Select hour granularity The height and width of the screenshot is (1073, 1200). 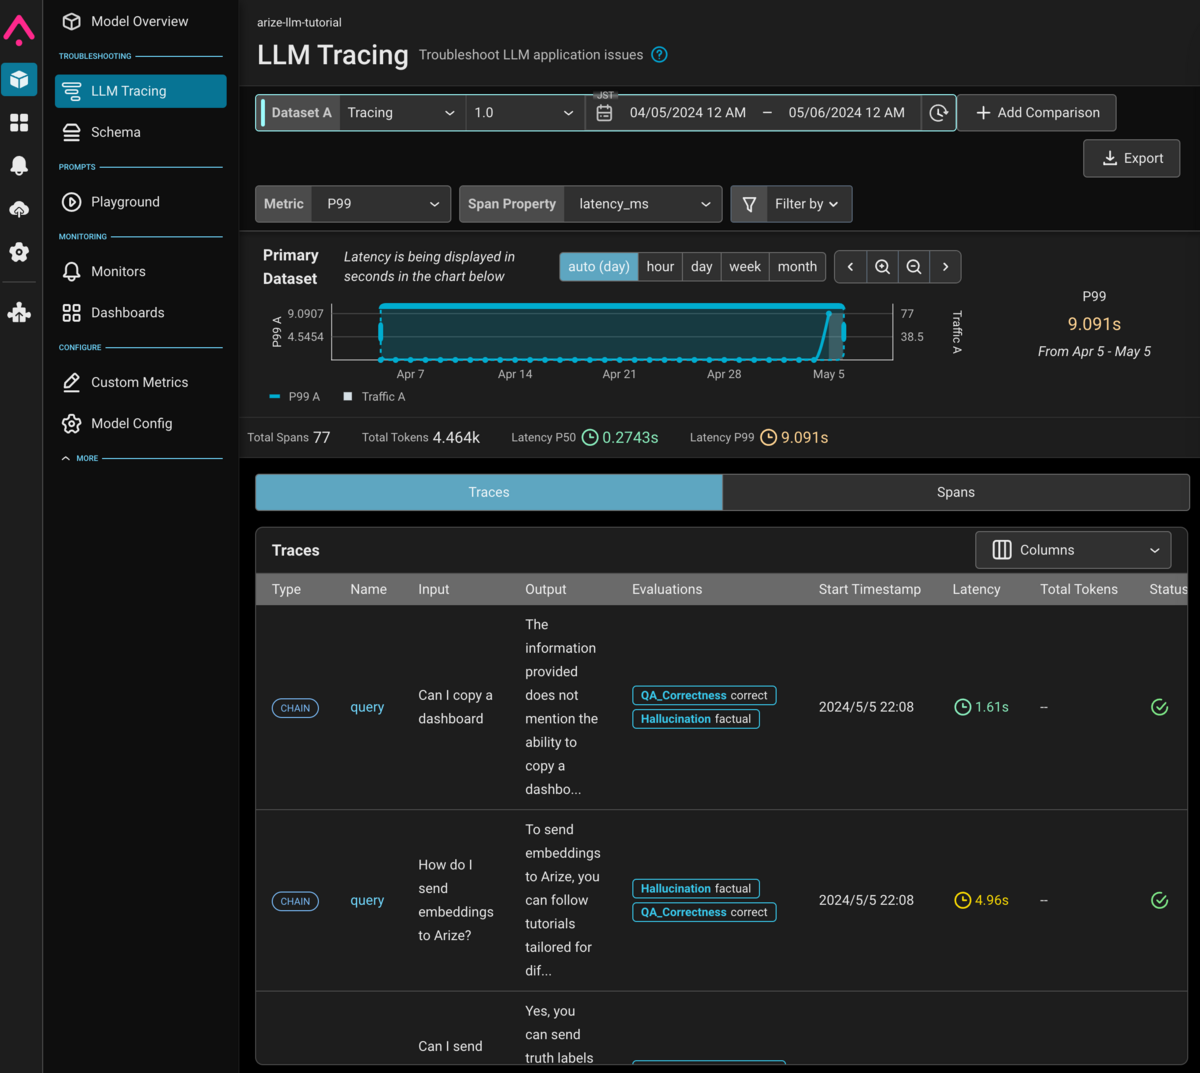660,267
